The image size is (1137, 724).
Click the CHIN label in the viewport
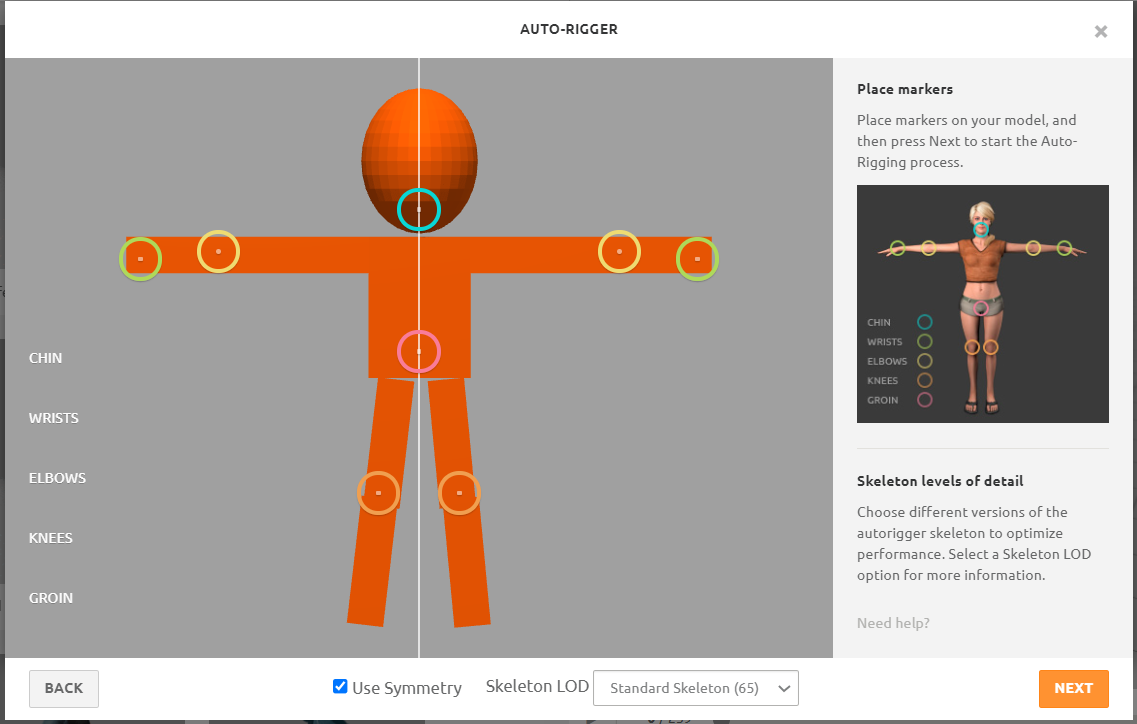point(46,358)
